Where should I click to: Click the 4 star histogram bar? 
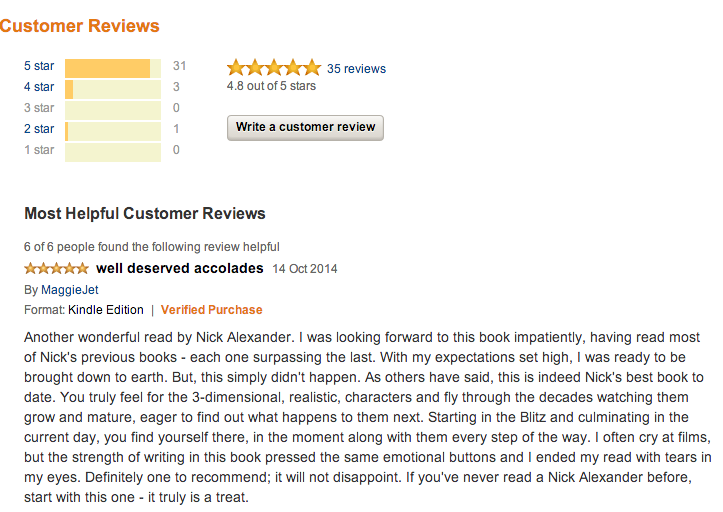pos(112,88)
